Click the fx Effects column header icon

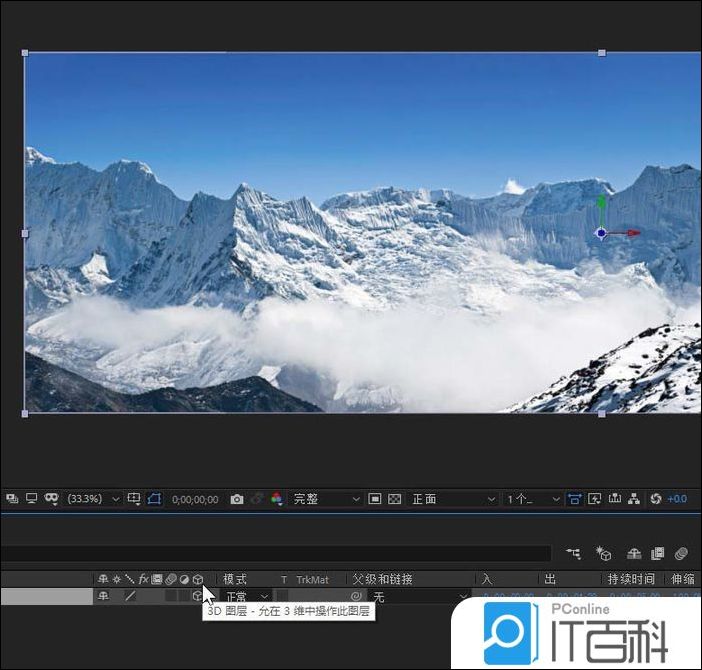pos(144,579)
